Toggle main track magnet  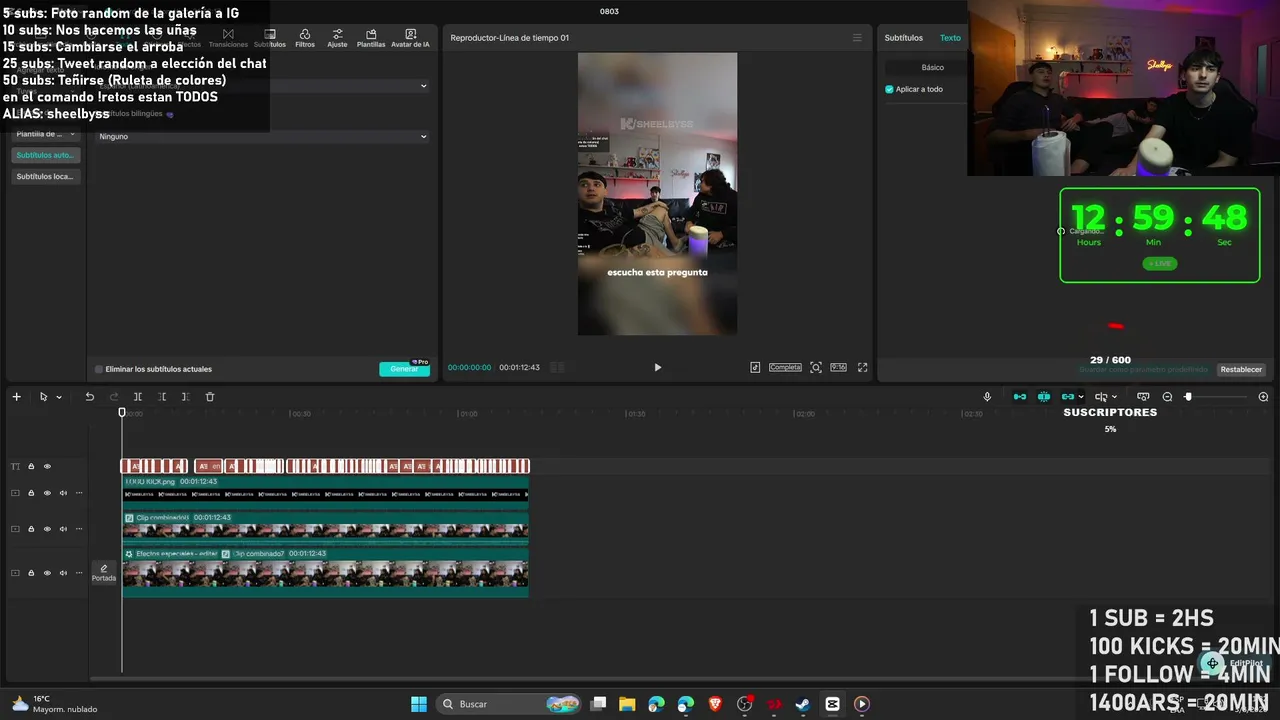click(x=1020, y=397)
